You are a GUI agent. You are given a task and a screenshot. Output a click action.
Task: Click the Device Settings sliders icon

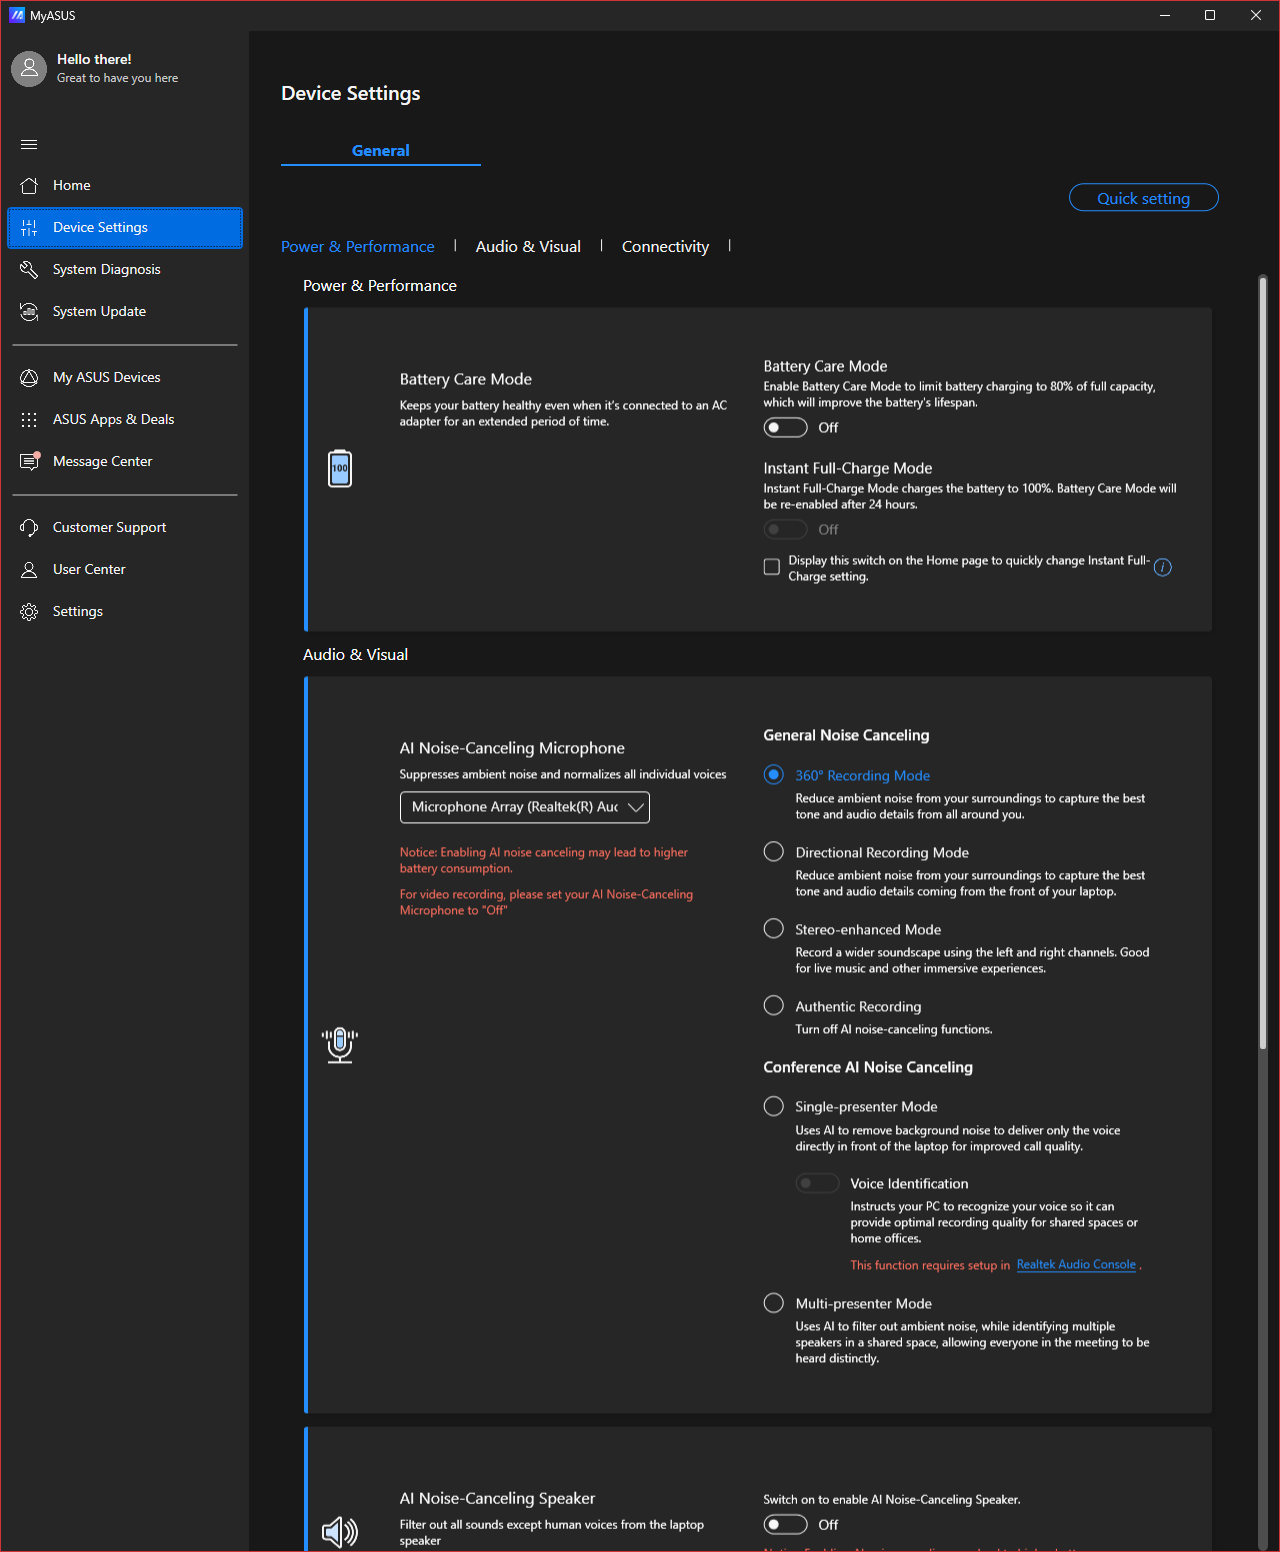(x=29, y=227)
